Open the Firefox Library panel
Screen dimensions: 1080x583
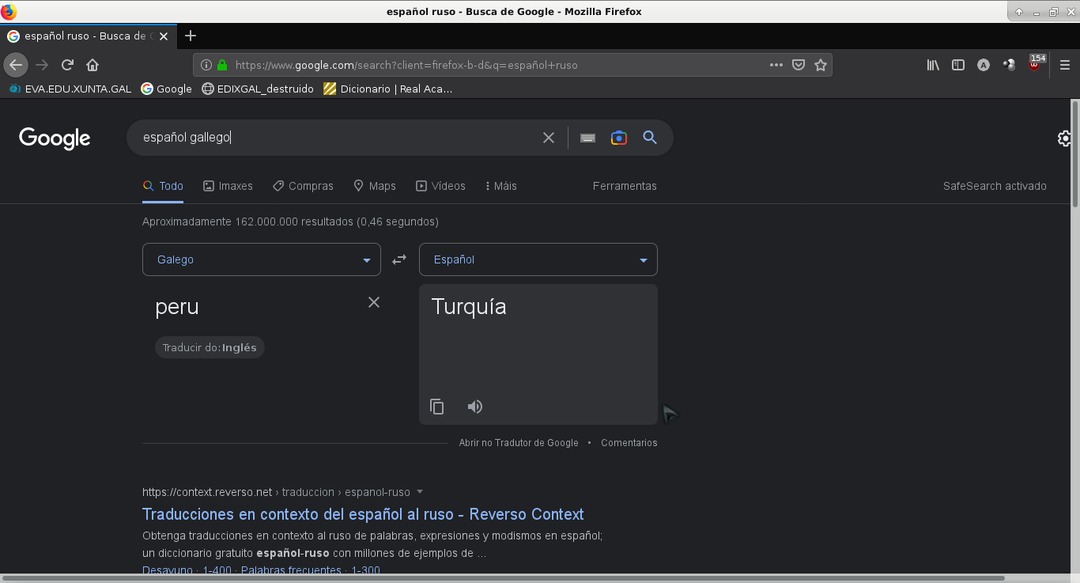pyautogui.click(x=932, y=64)
